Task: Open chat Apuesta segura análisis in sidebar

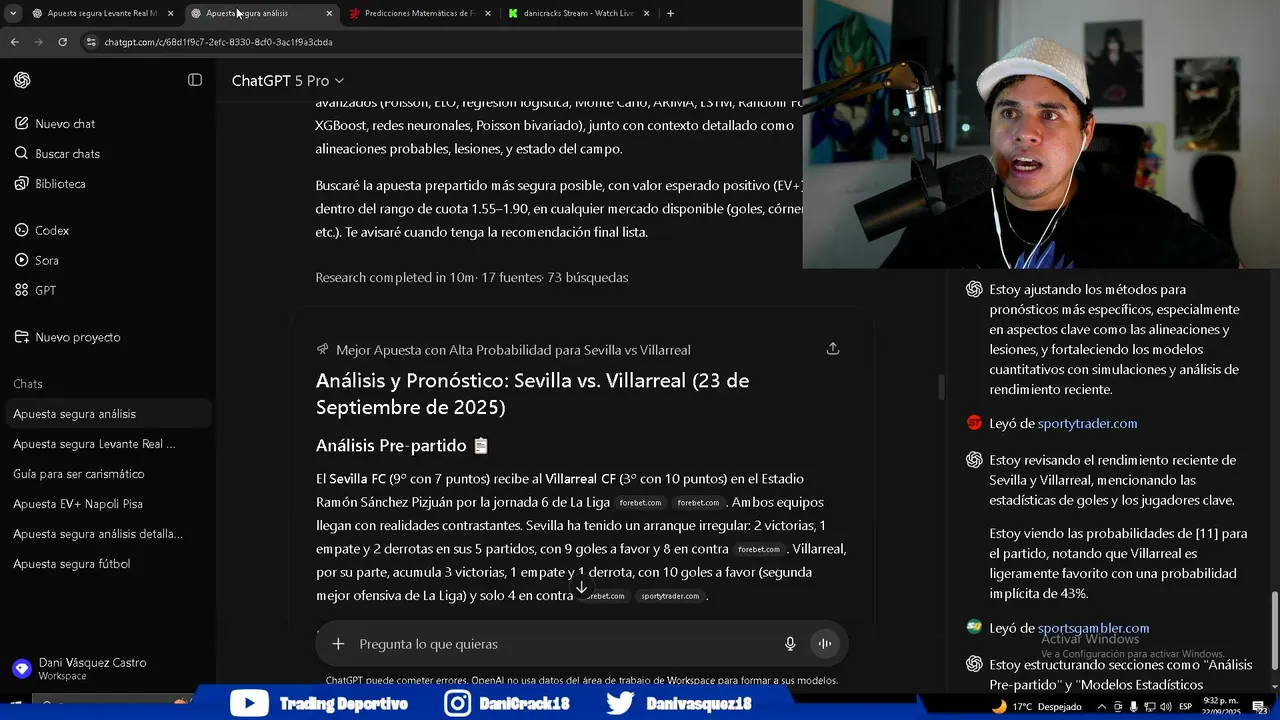Action: pos(106,414)
